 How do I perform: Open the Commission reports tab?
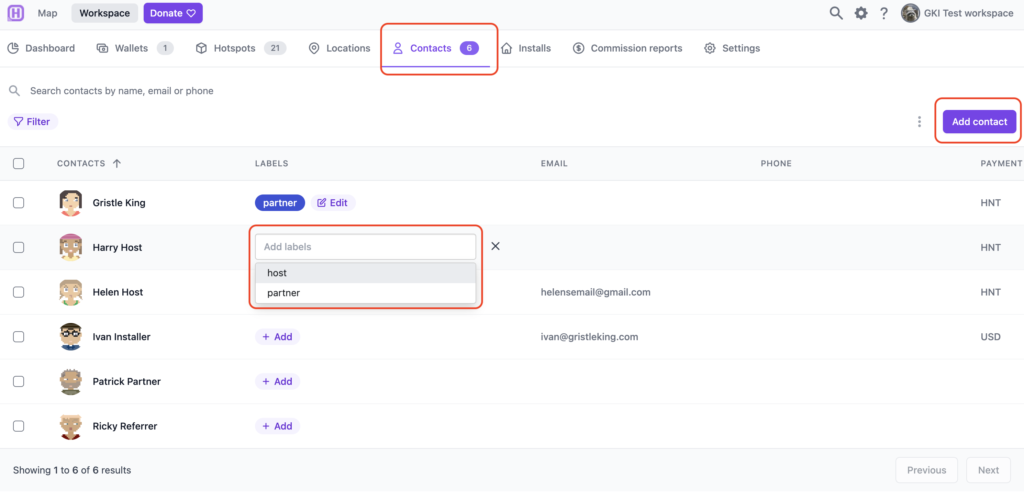[x=627, y=48]
